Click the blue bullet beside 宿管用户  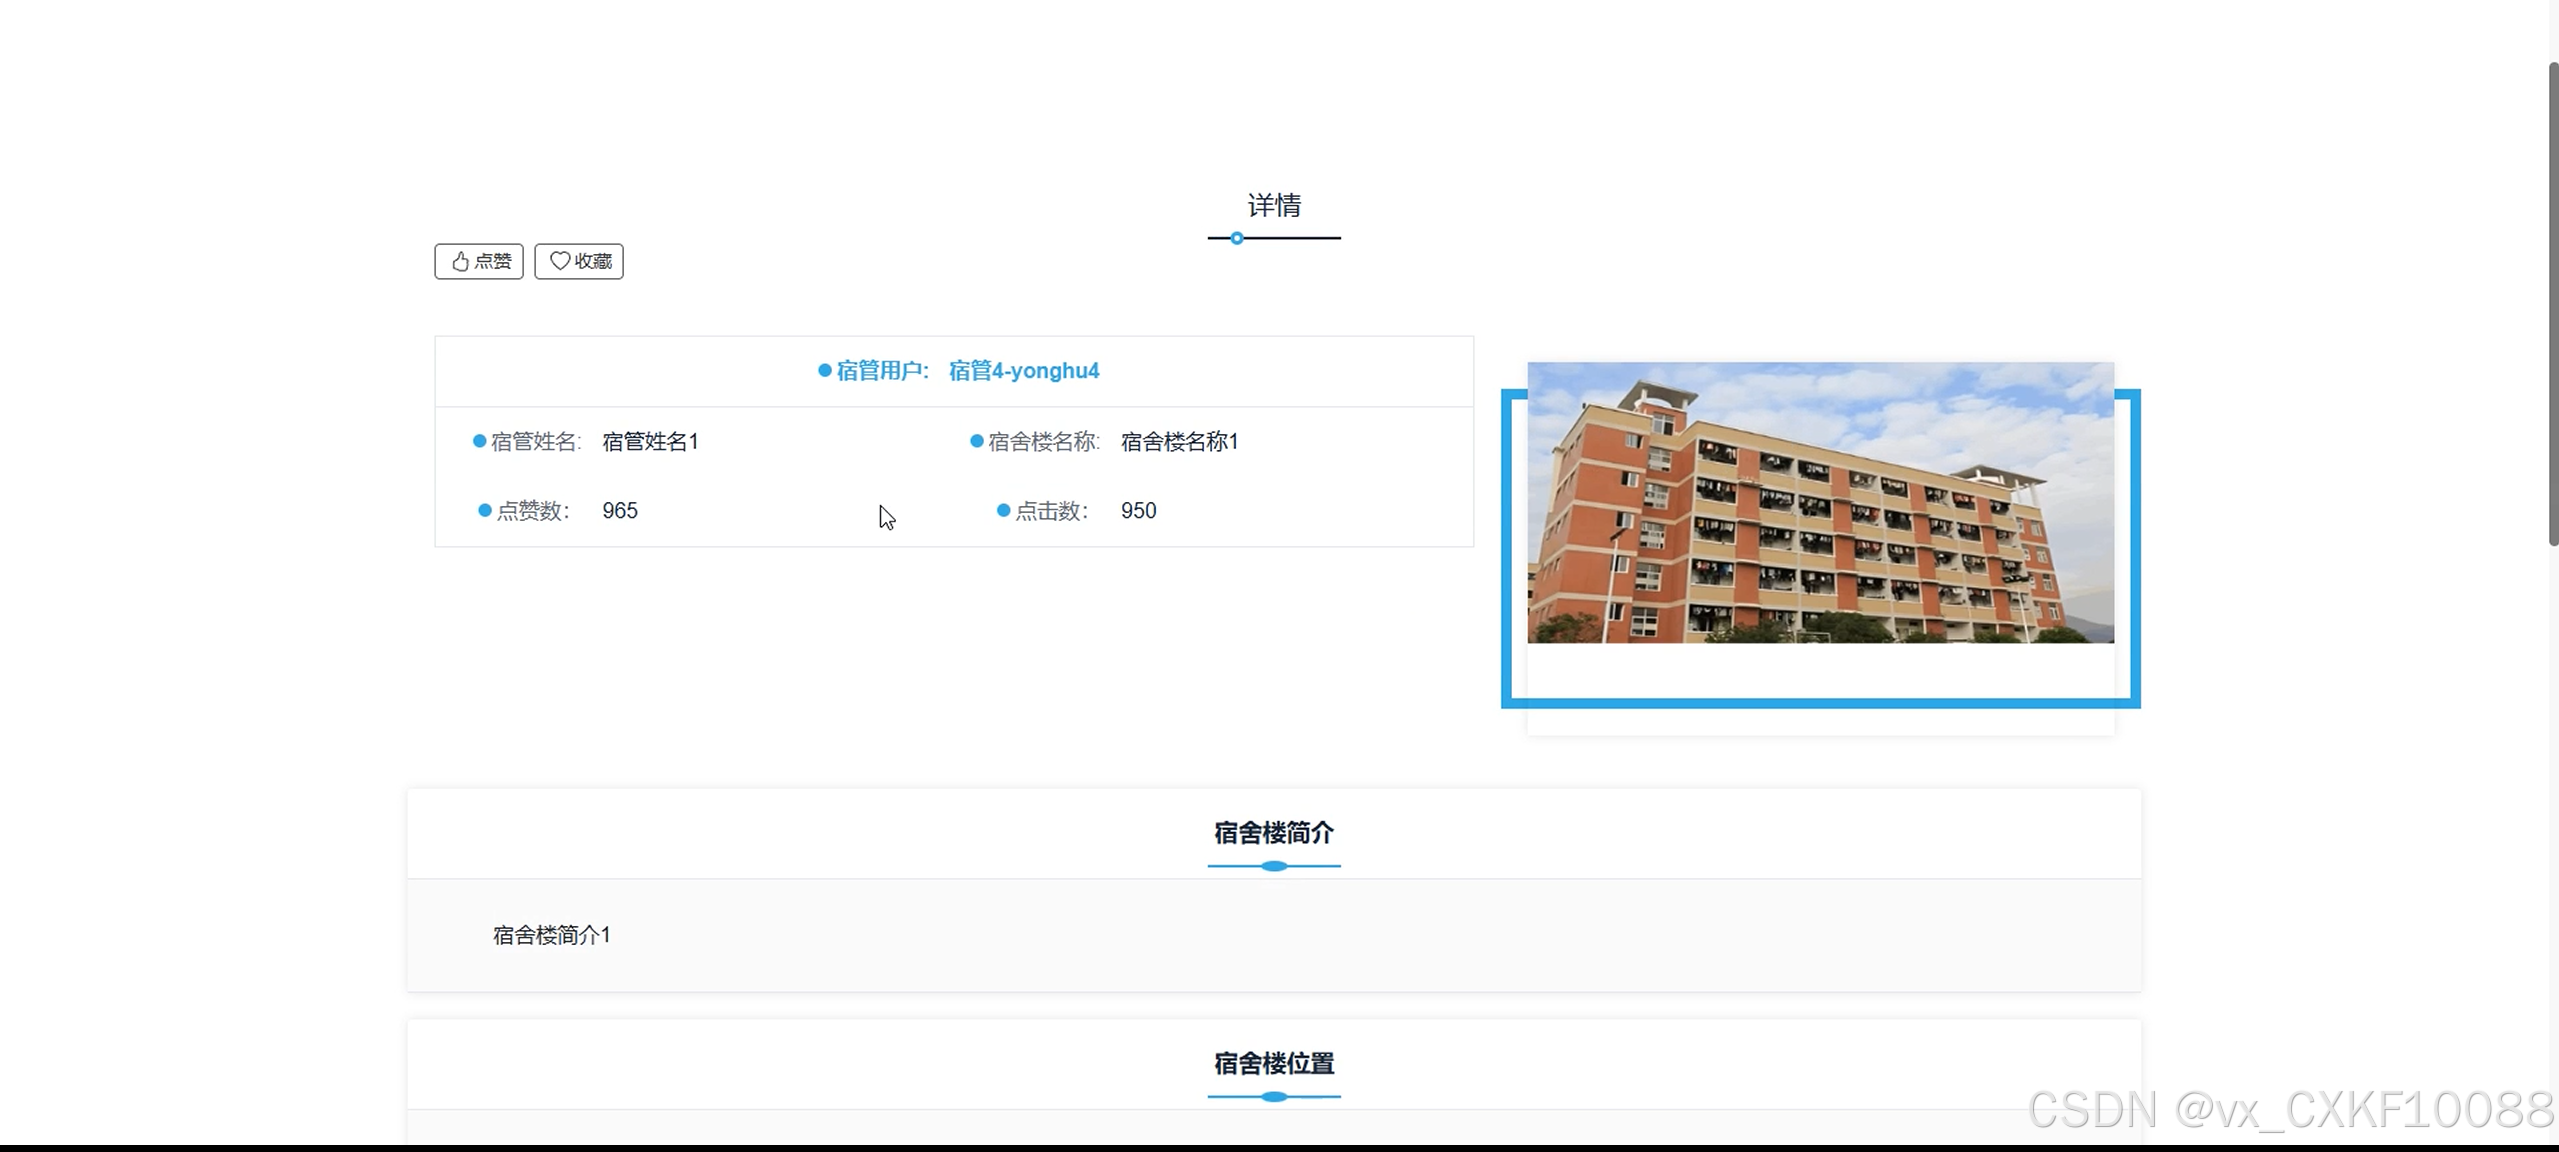pyautogui.click(x=825, y=371)
